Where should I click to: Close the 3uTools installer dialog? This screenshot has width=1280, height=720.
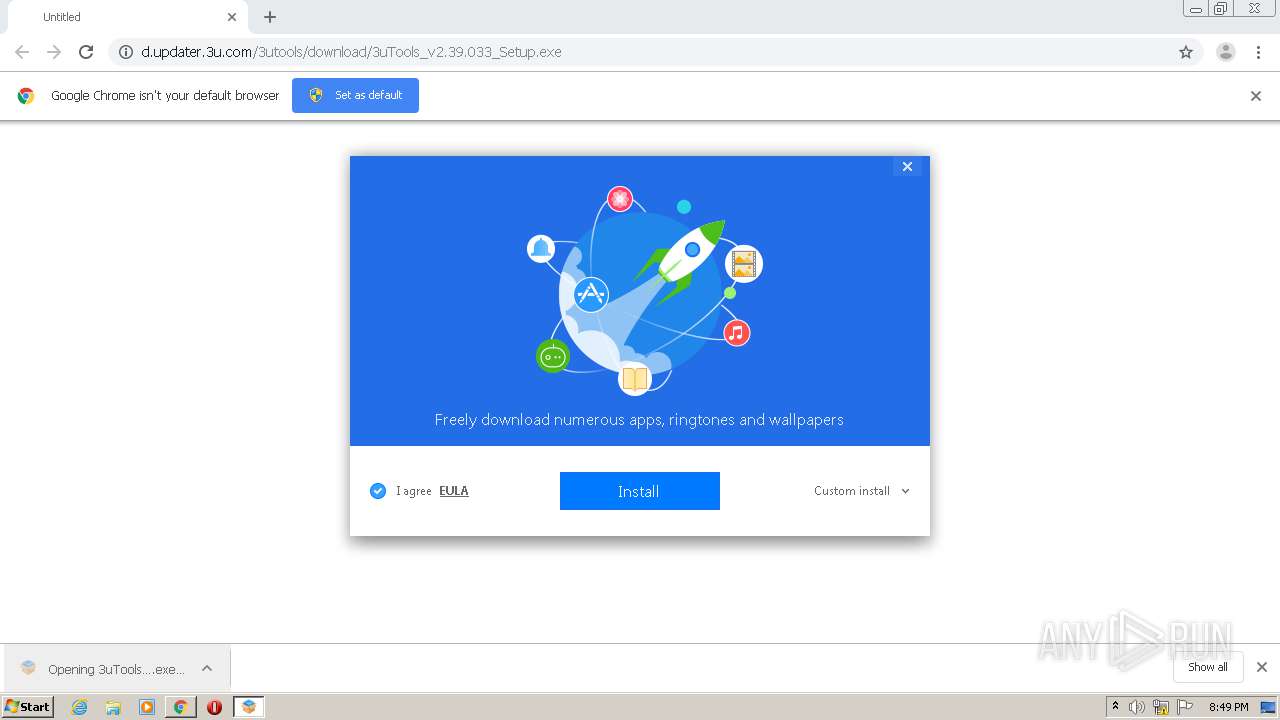(x=907, y=167)
